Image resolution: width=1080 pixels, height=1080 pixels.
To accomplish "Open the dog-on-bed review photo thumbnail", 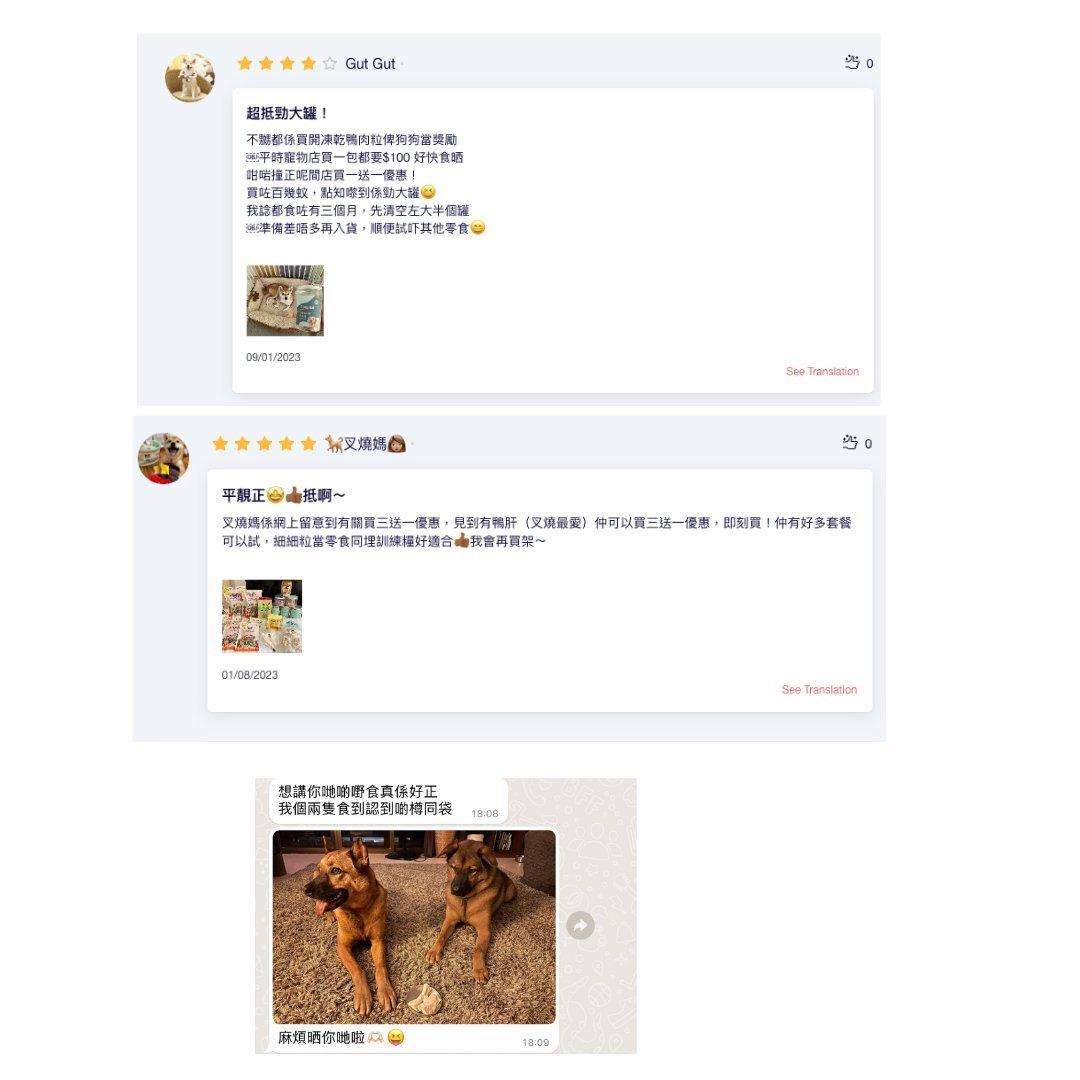I will point(285,300).
